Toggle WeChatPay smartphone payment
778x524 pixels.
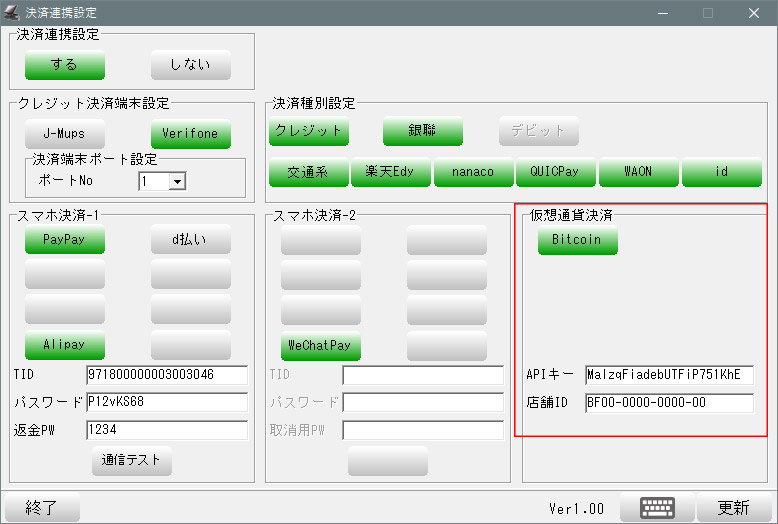tap(321, 346)
